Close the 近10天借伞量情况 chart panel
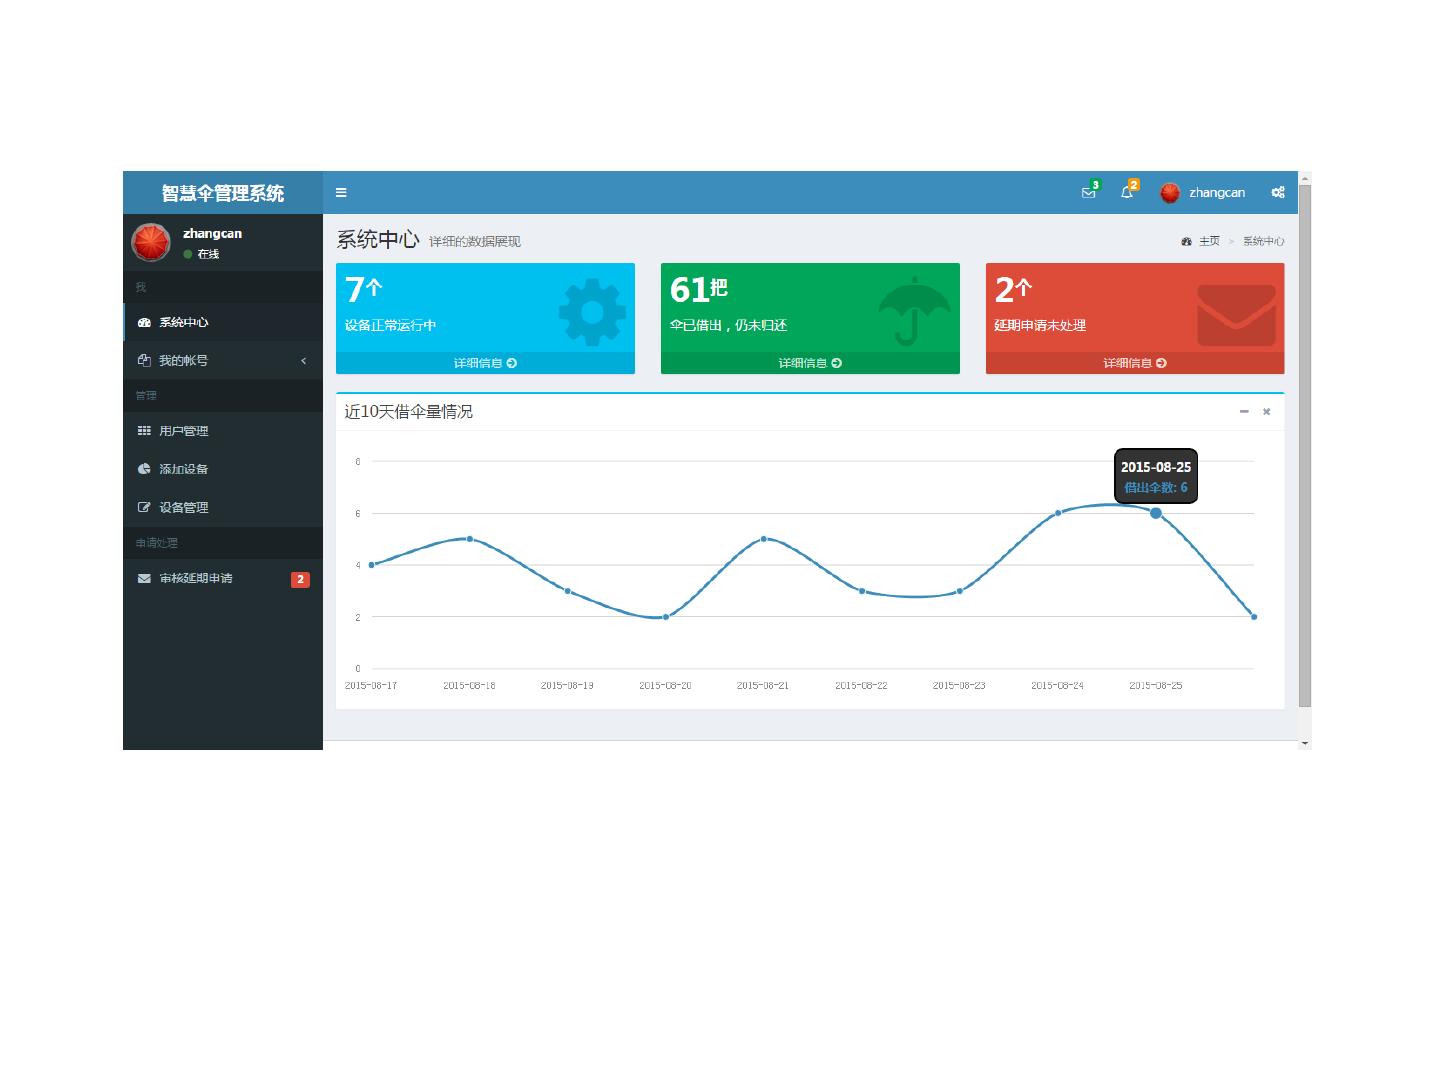The height and width of the screenshot is (1080, 1440). (x=1266, y=412)
